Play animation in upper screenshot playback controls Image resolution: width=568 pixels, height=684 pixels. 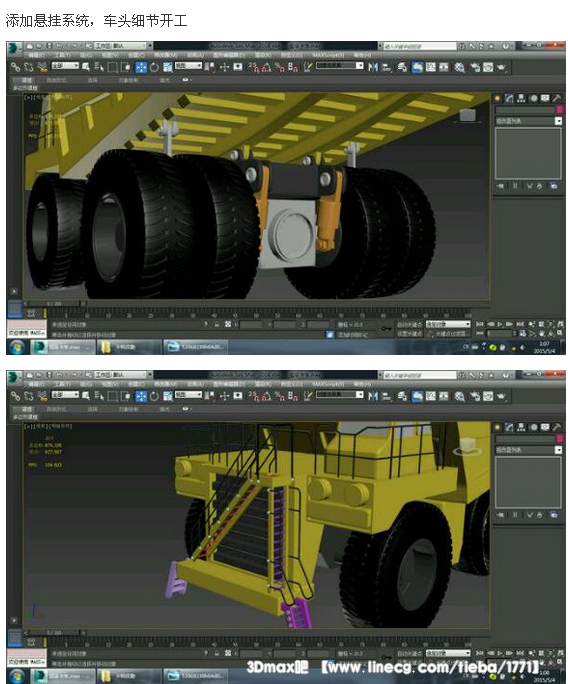pos(500,324)
